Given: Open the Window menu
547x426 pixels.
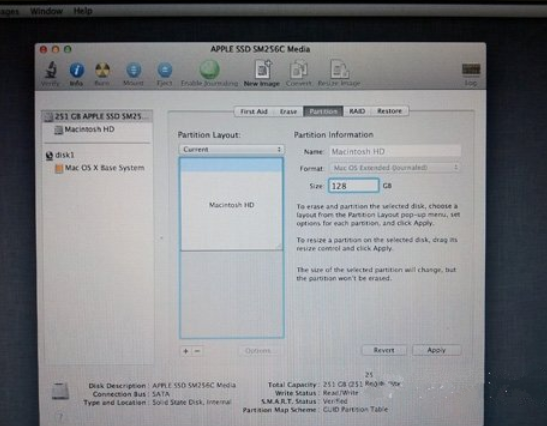Looking at the screenshot, I should pyautogui.click(x=46, y=11).
